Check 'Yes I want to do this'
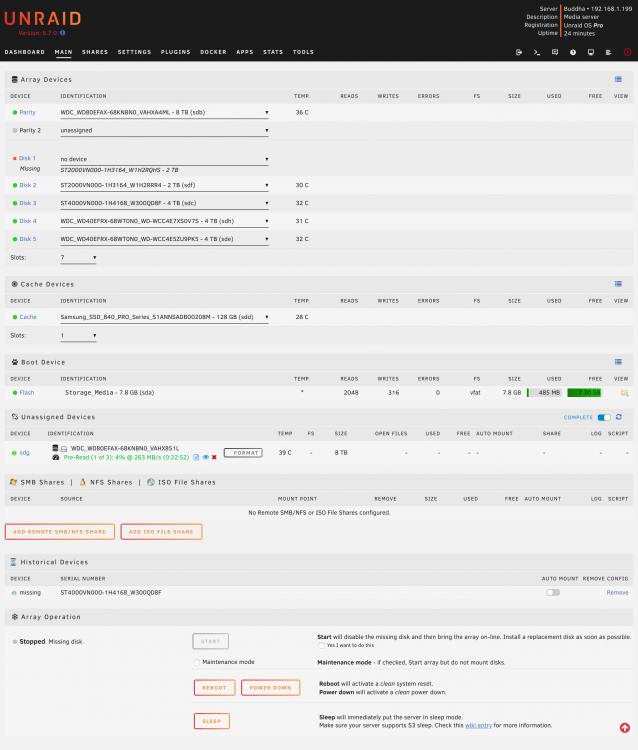Screen dimensions: 638x750 point(321,646)
